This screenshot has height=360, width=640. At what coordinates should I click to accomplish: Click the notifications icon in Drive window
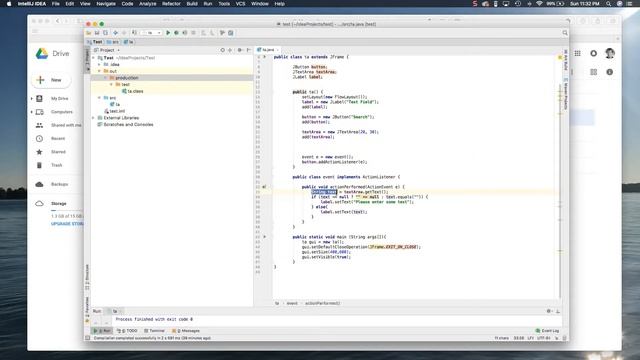click(593, 53)
